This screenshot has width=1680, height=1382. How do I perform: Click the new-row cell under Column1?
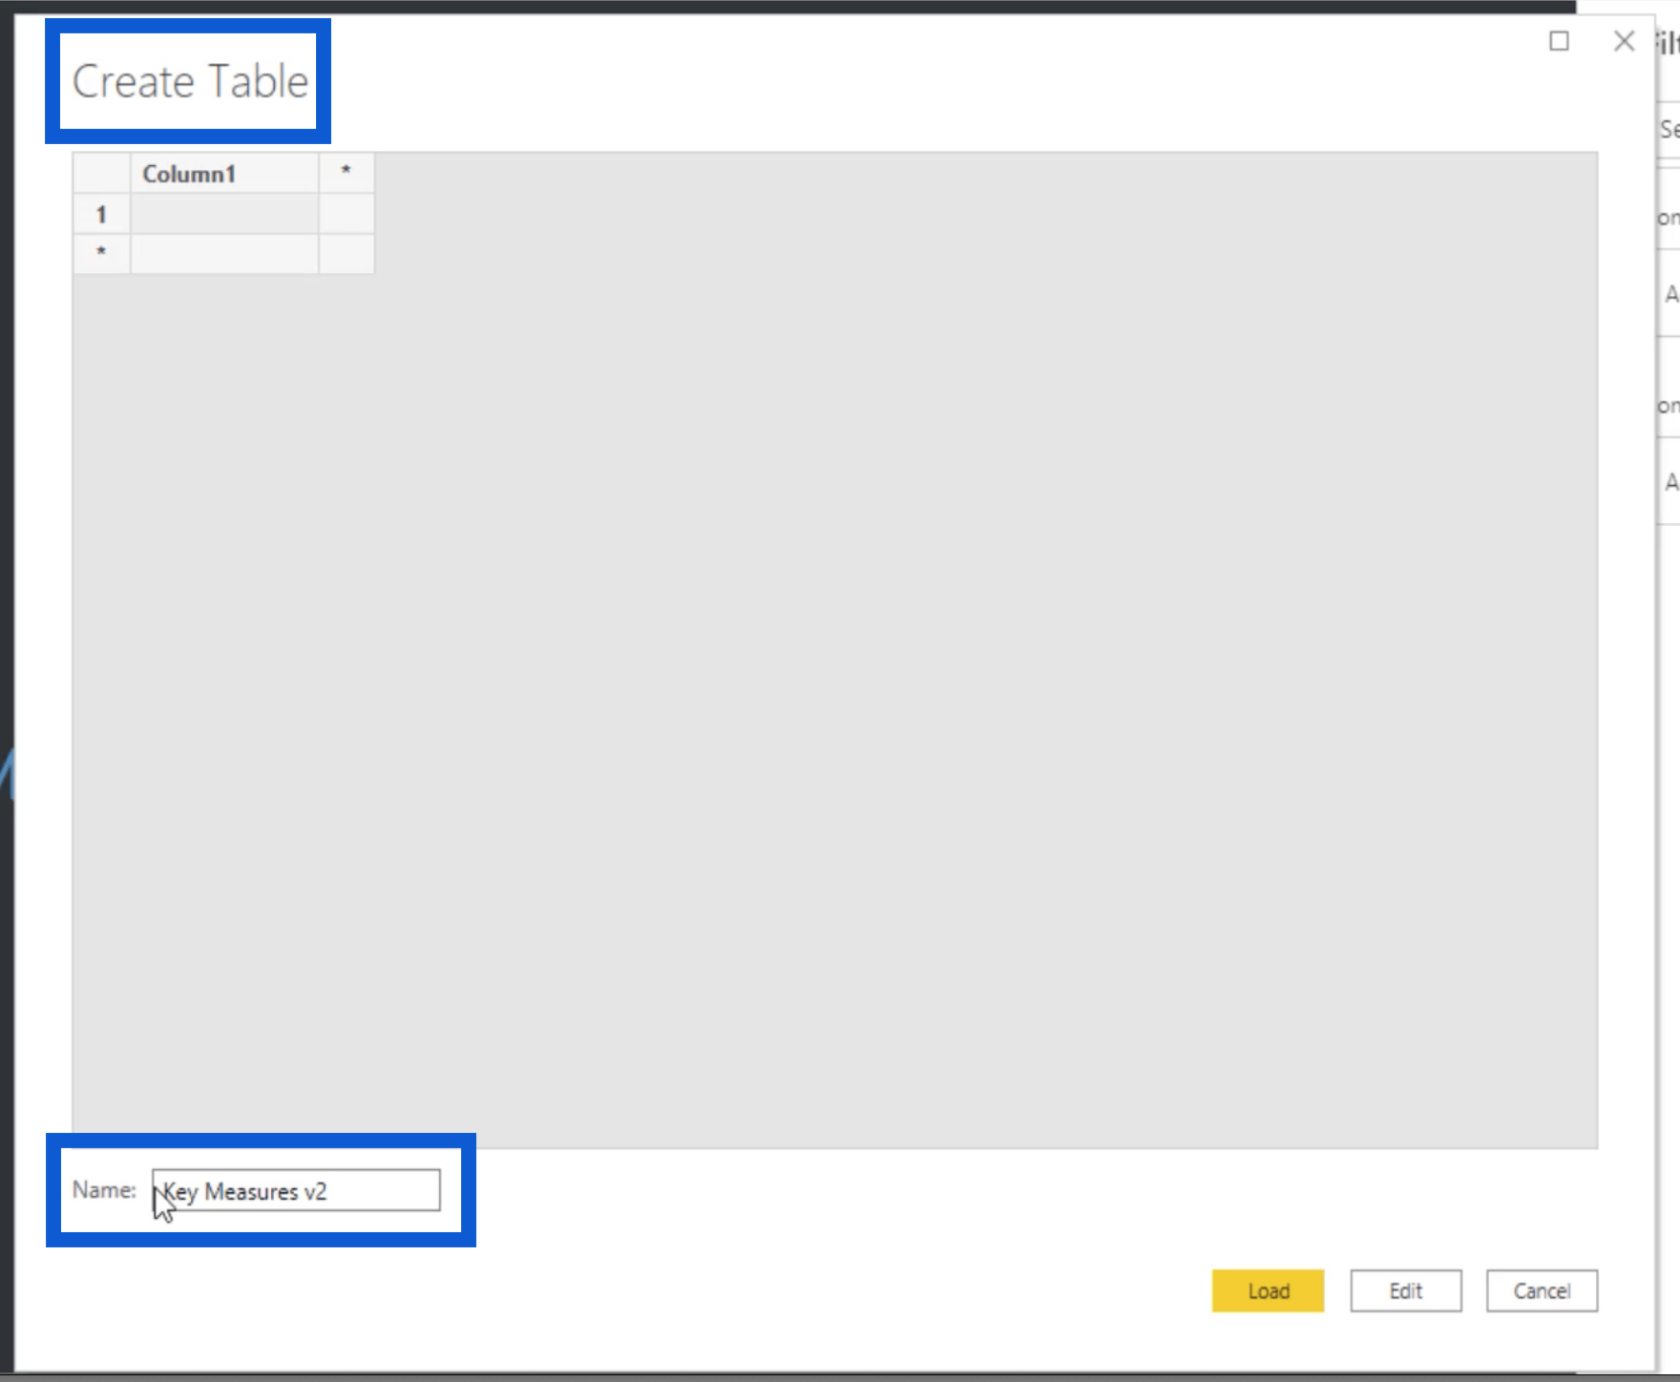click(x=224, y=254)
